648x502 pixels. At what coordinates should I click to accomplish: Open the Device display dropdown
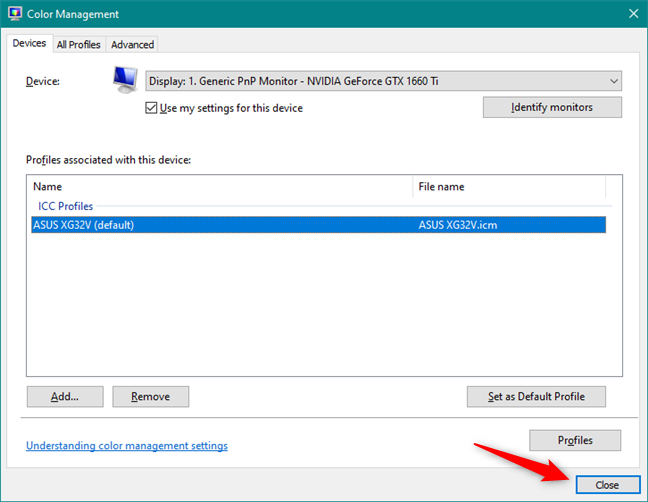pyautogui.click(x=383, y=81)
